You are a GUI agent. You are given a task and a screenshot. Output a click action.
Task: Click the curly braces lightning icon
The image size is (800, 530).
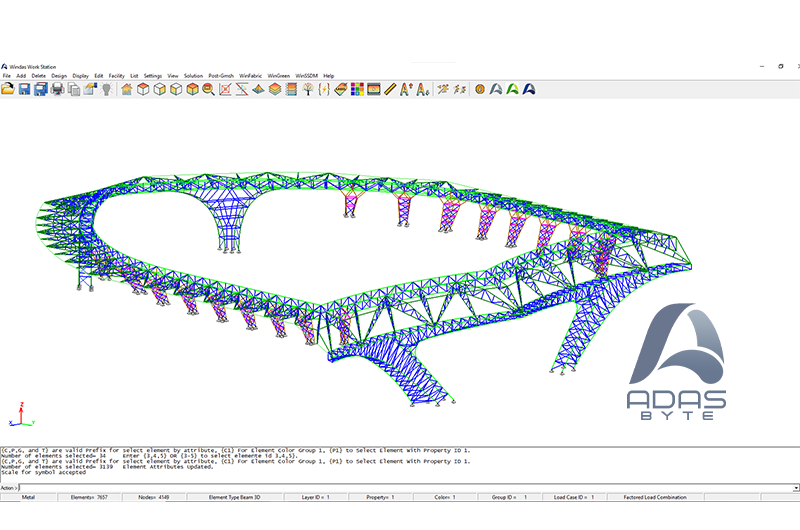324,89
